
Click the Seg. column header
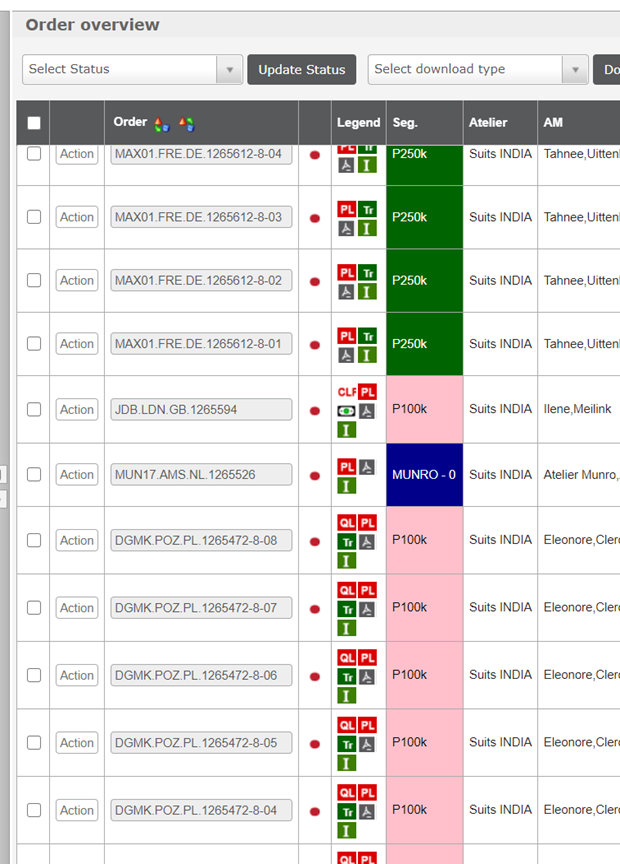(424, 122)
